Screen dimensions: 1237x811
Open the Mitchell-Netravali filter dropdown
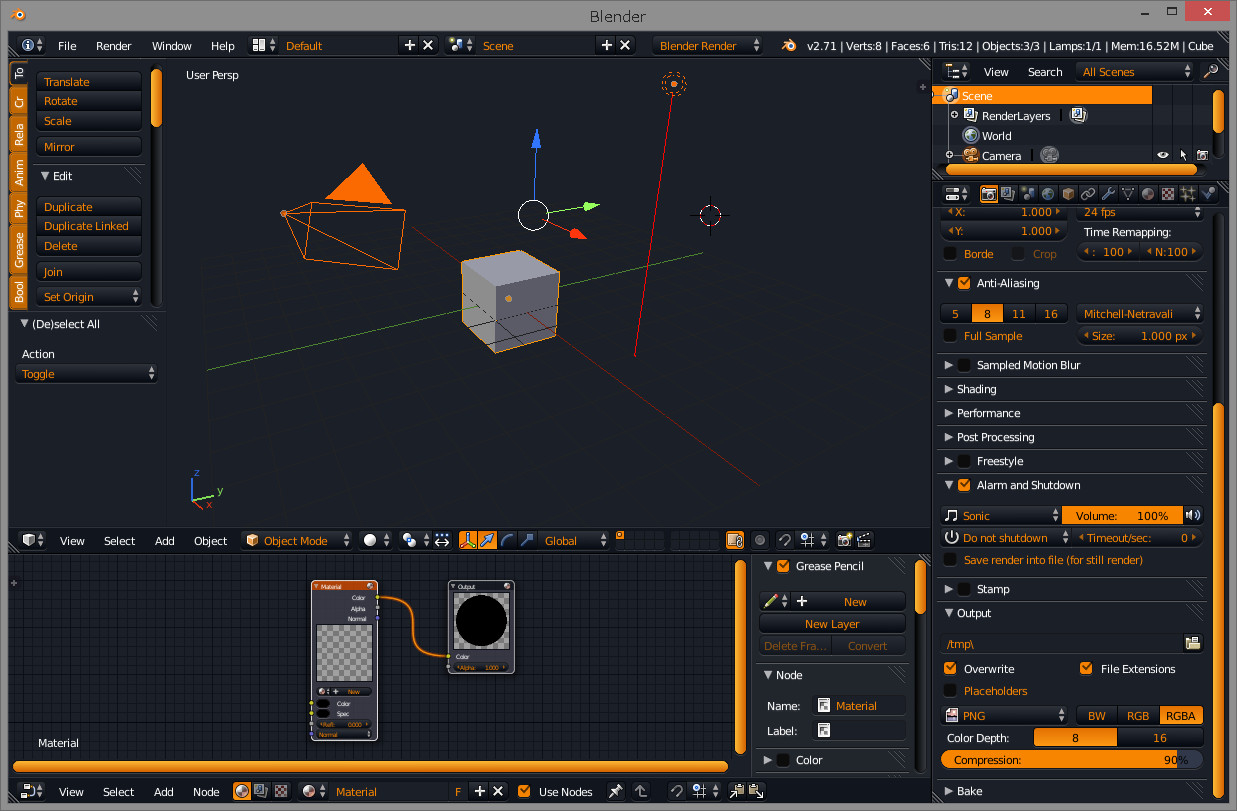(1140, 314)
